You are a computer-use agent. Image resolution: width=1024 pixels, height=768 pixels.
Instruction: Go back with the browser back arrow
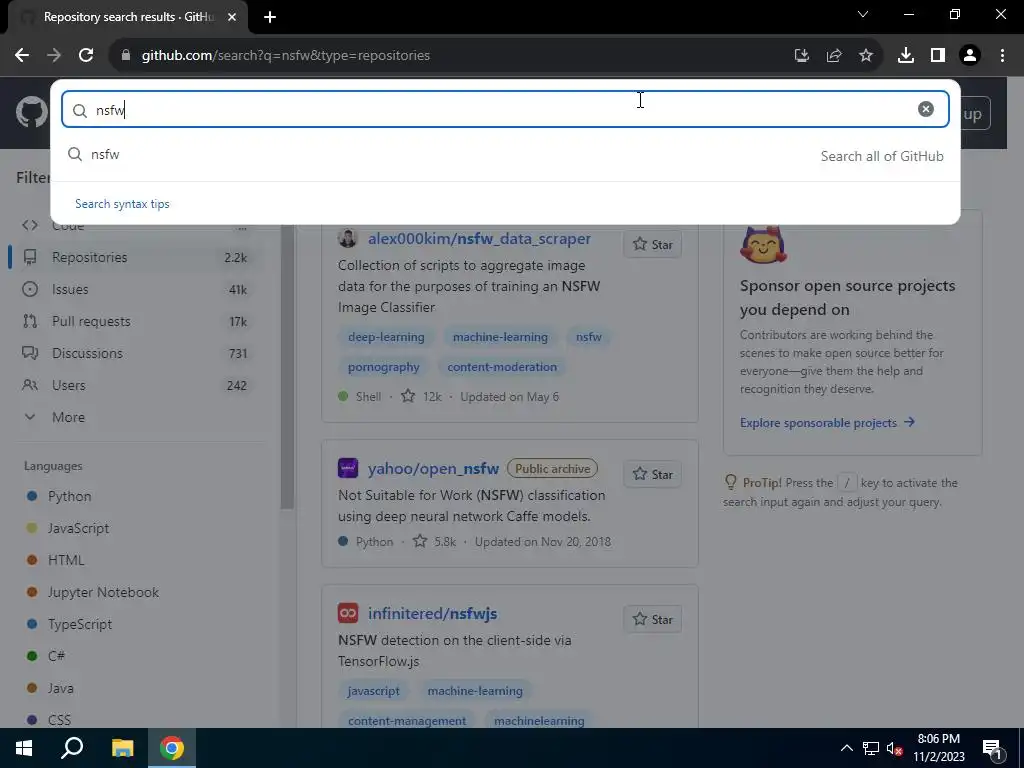[x=22, y=56]
